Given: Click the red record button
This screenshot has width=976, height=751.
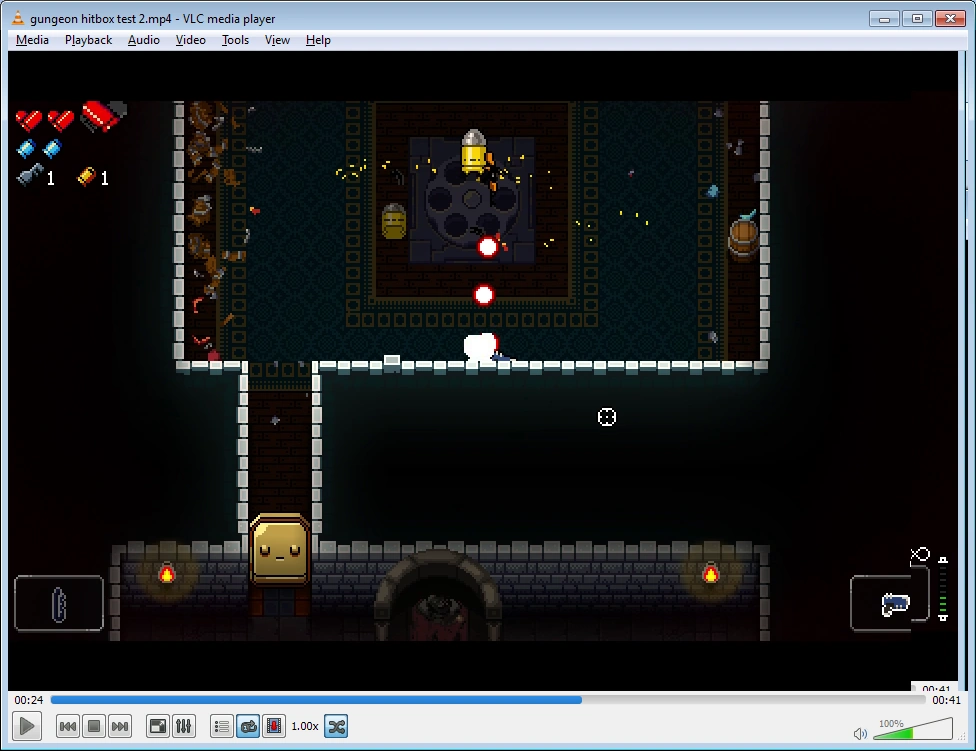Looking at the screenshot, I should pos(274,726).
